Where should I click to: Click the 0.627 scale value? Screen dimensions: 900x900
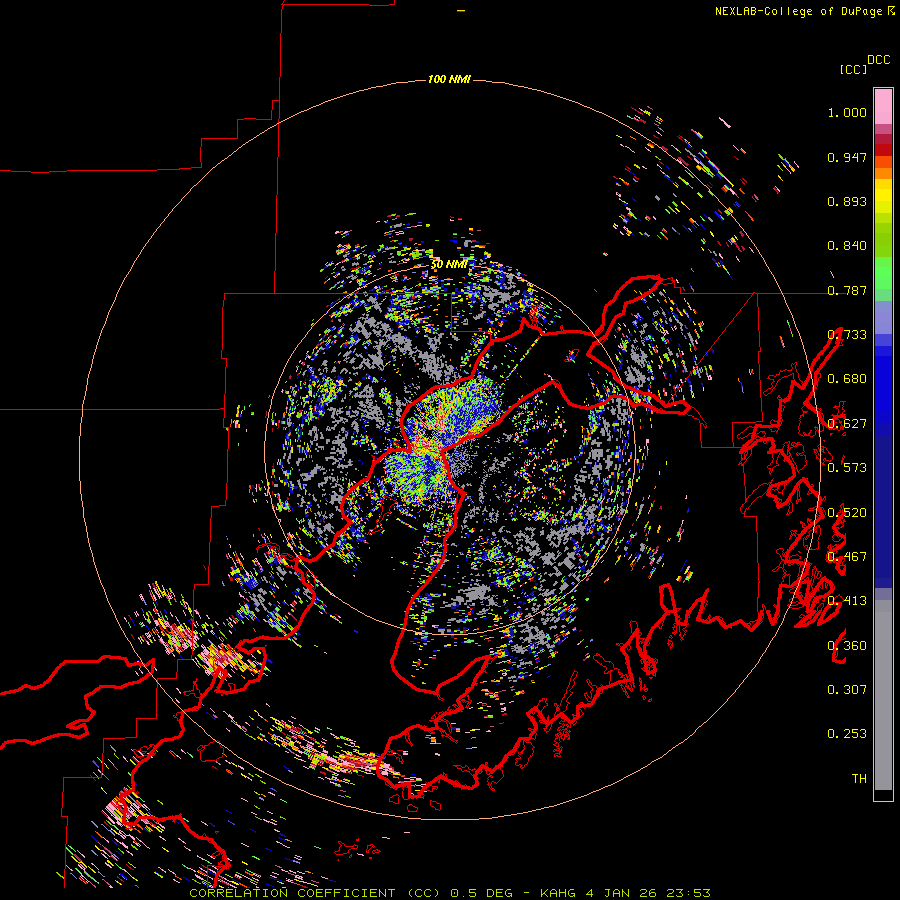click(x=847, y=424)
